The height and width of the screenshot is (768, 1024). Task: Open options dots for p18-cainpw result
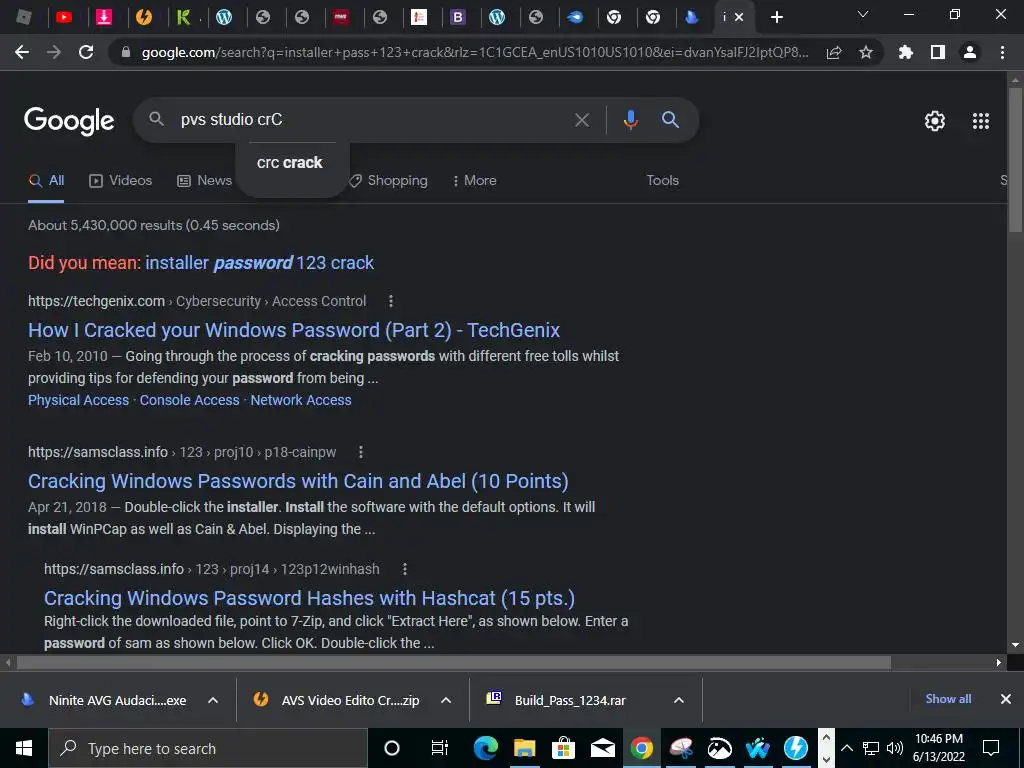(360, 452)
